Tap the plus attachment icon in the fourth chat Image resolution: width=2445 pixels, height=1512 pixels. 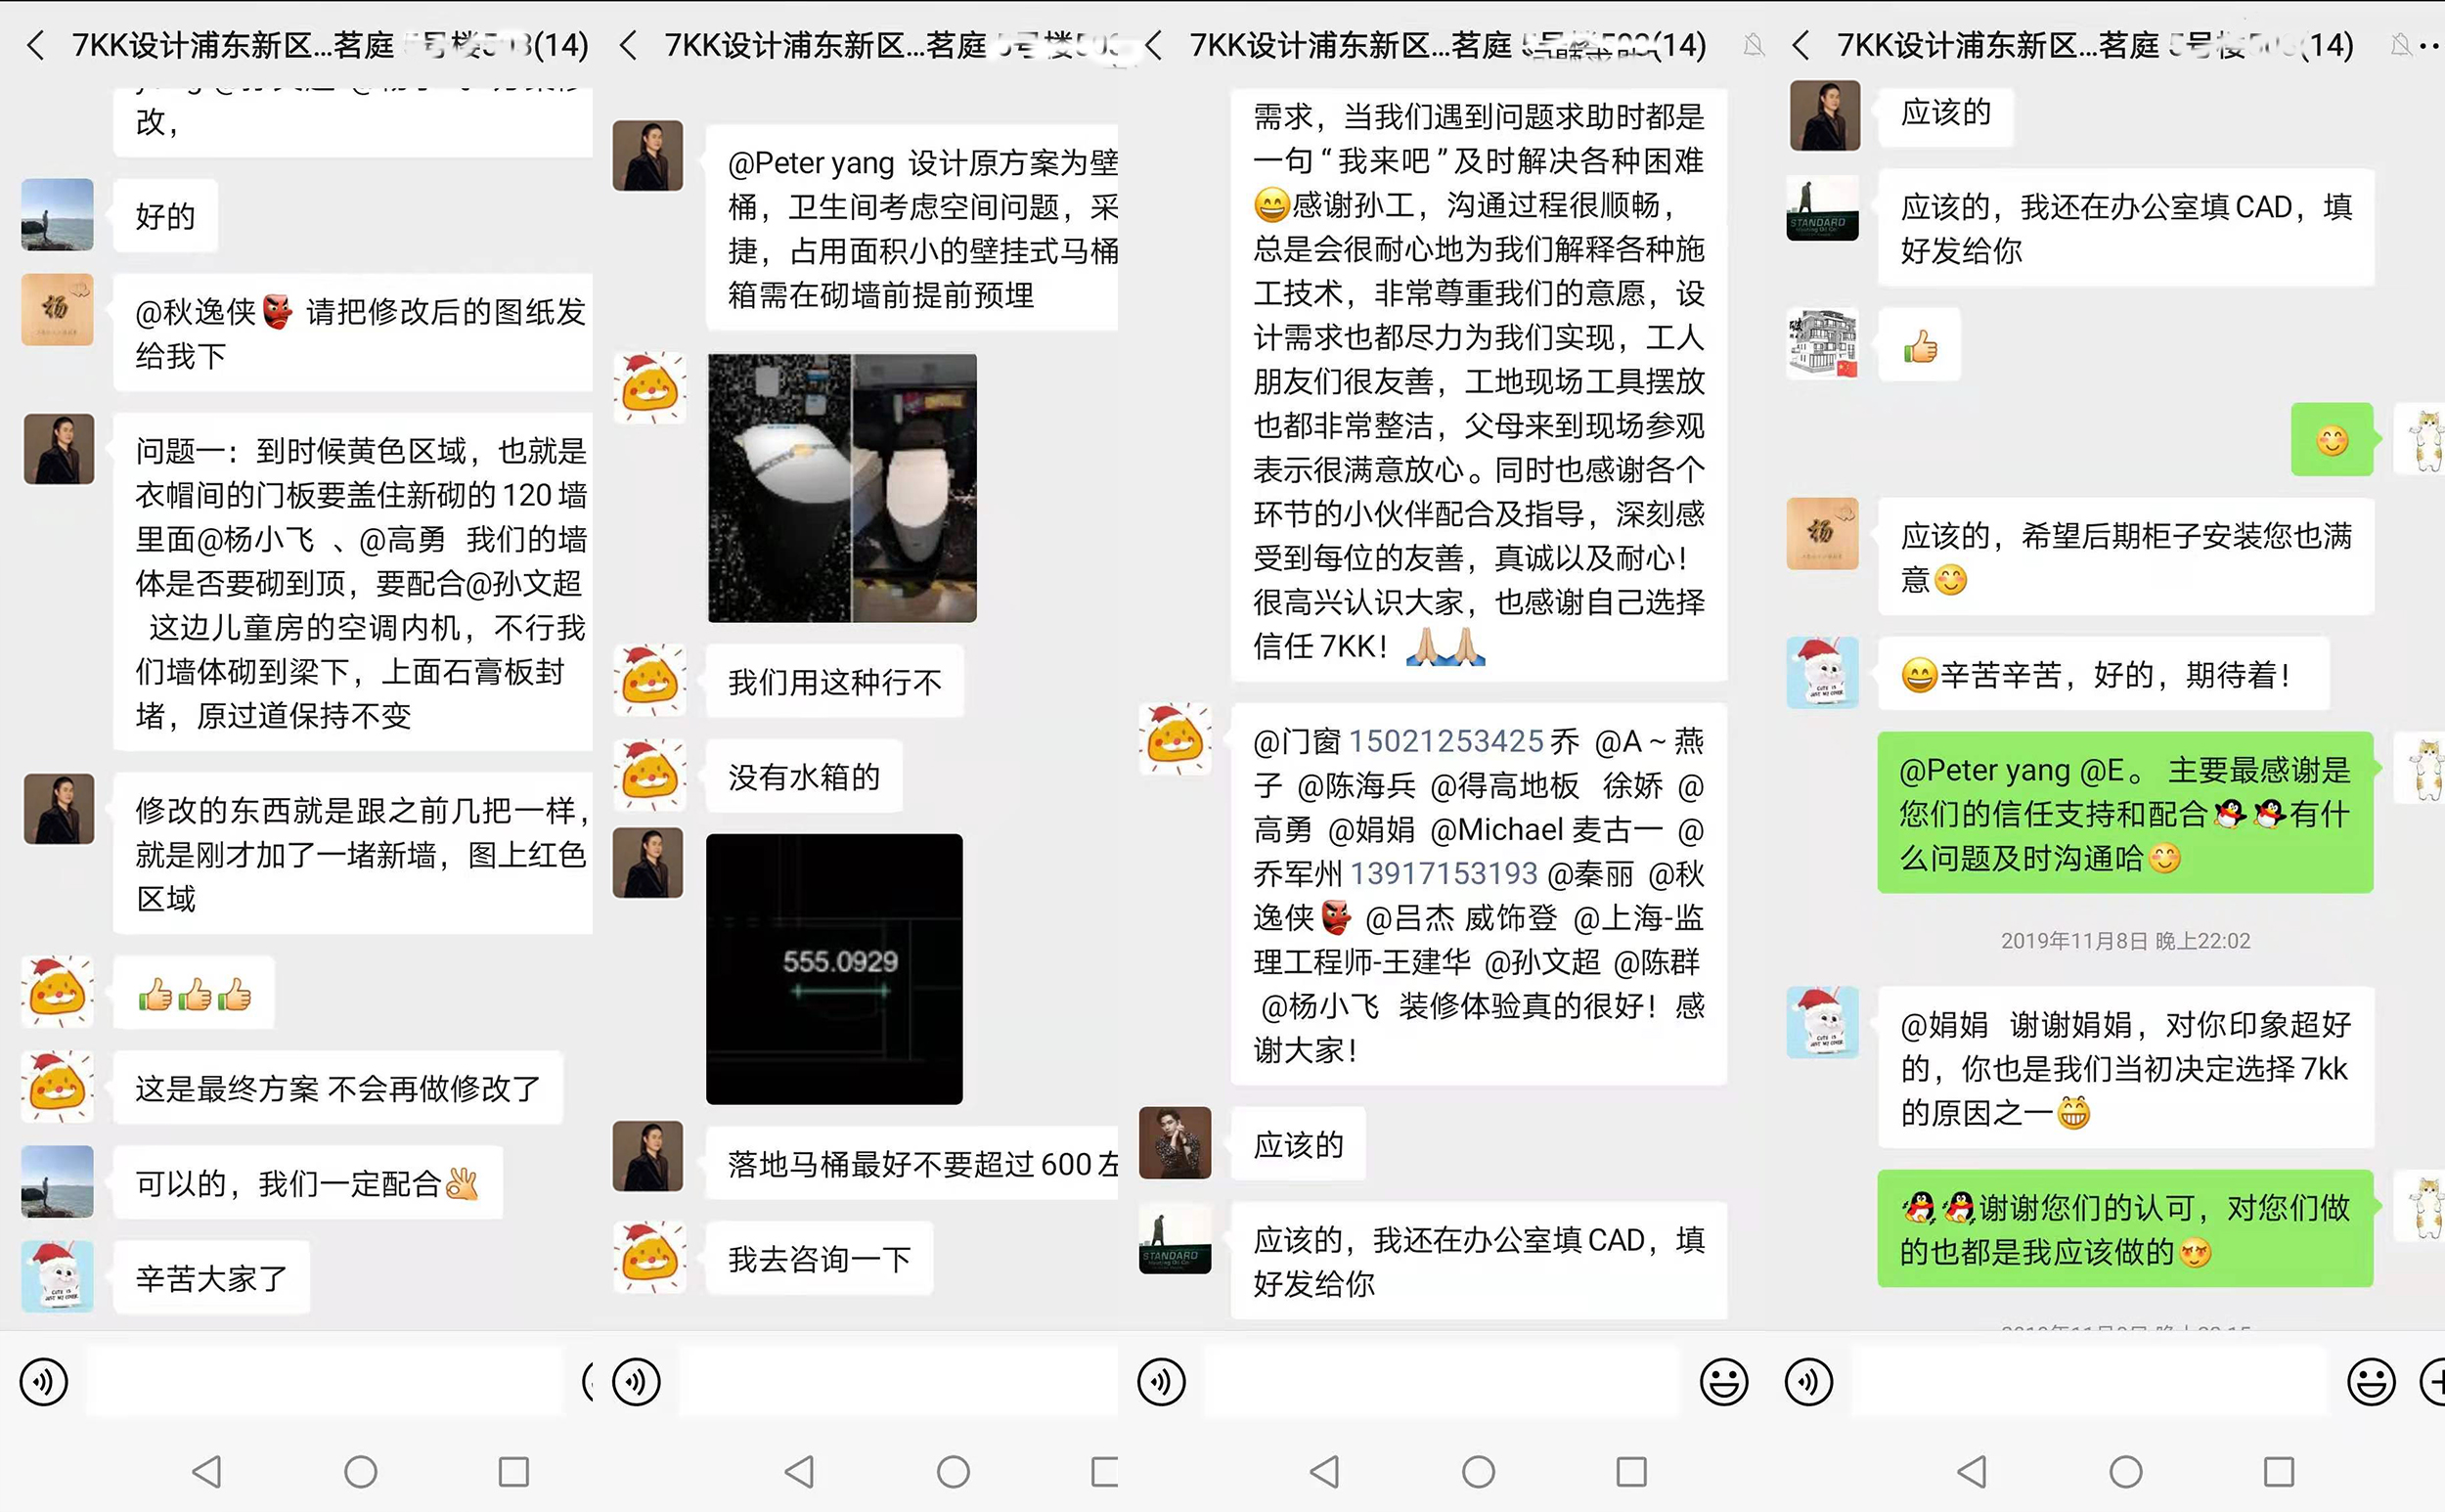point(2438,1381)
